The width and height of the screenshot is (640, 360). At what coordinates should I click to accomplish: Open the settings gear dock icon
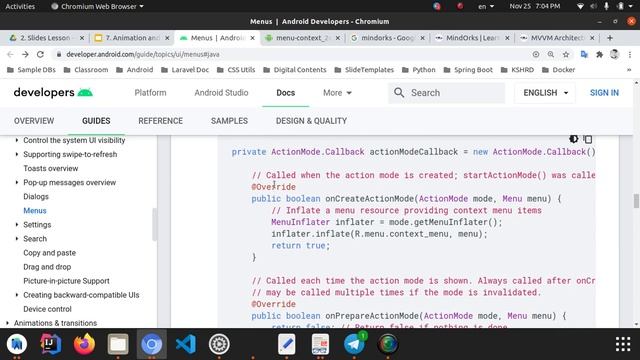pos(219,344)
